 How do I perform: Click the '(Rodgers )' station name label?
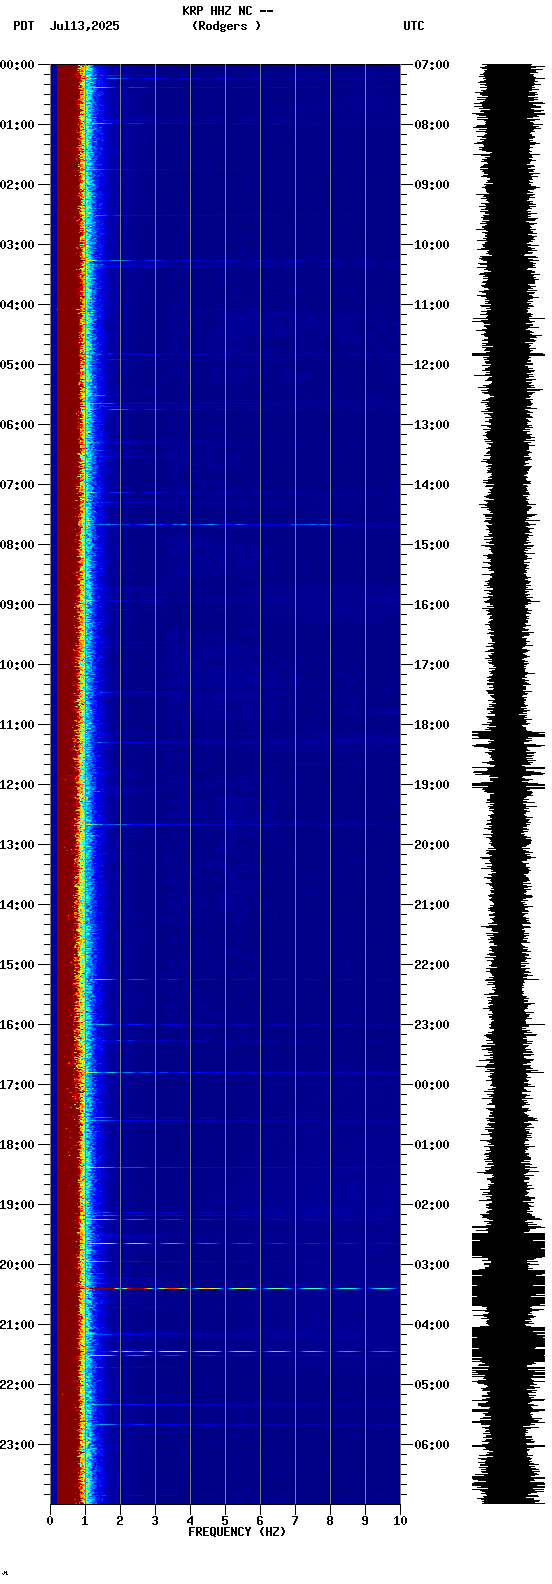coord(226,26)
